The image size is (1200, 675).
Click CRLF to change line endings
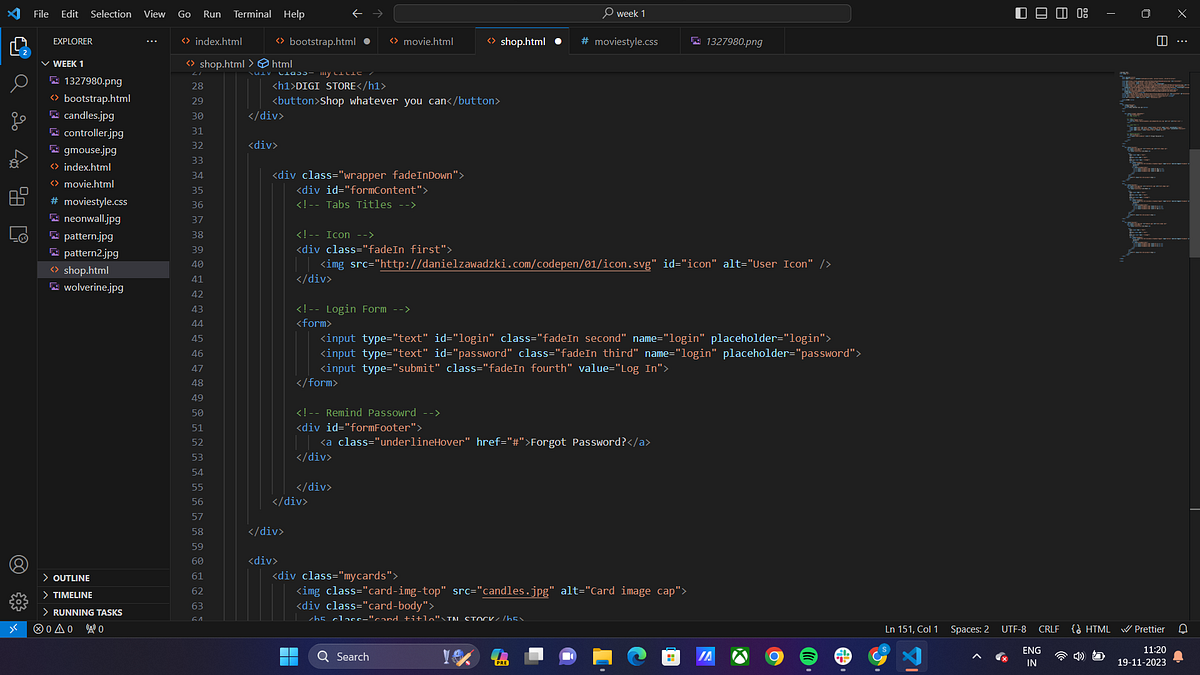click(1048, 628)
